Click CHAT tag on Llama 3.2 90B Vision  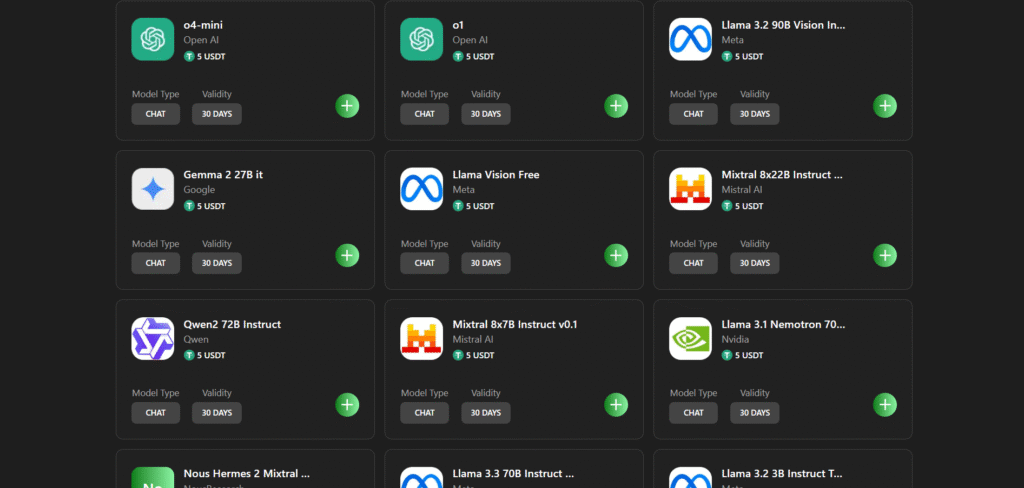[694, 114]
